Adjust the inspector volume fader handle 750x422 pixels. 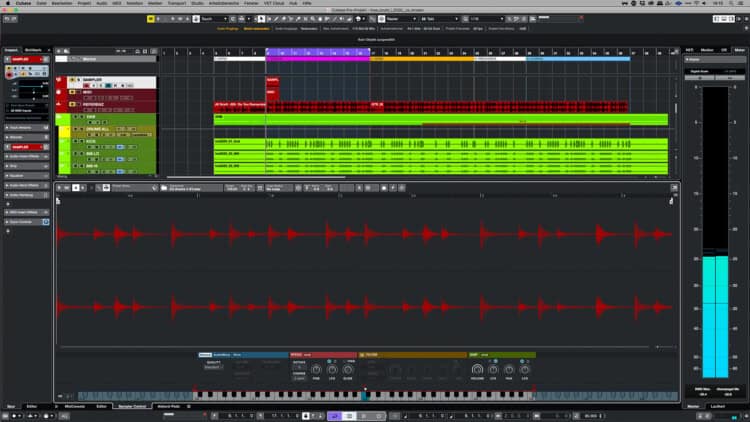coord(41,86)
